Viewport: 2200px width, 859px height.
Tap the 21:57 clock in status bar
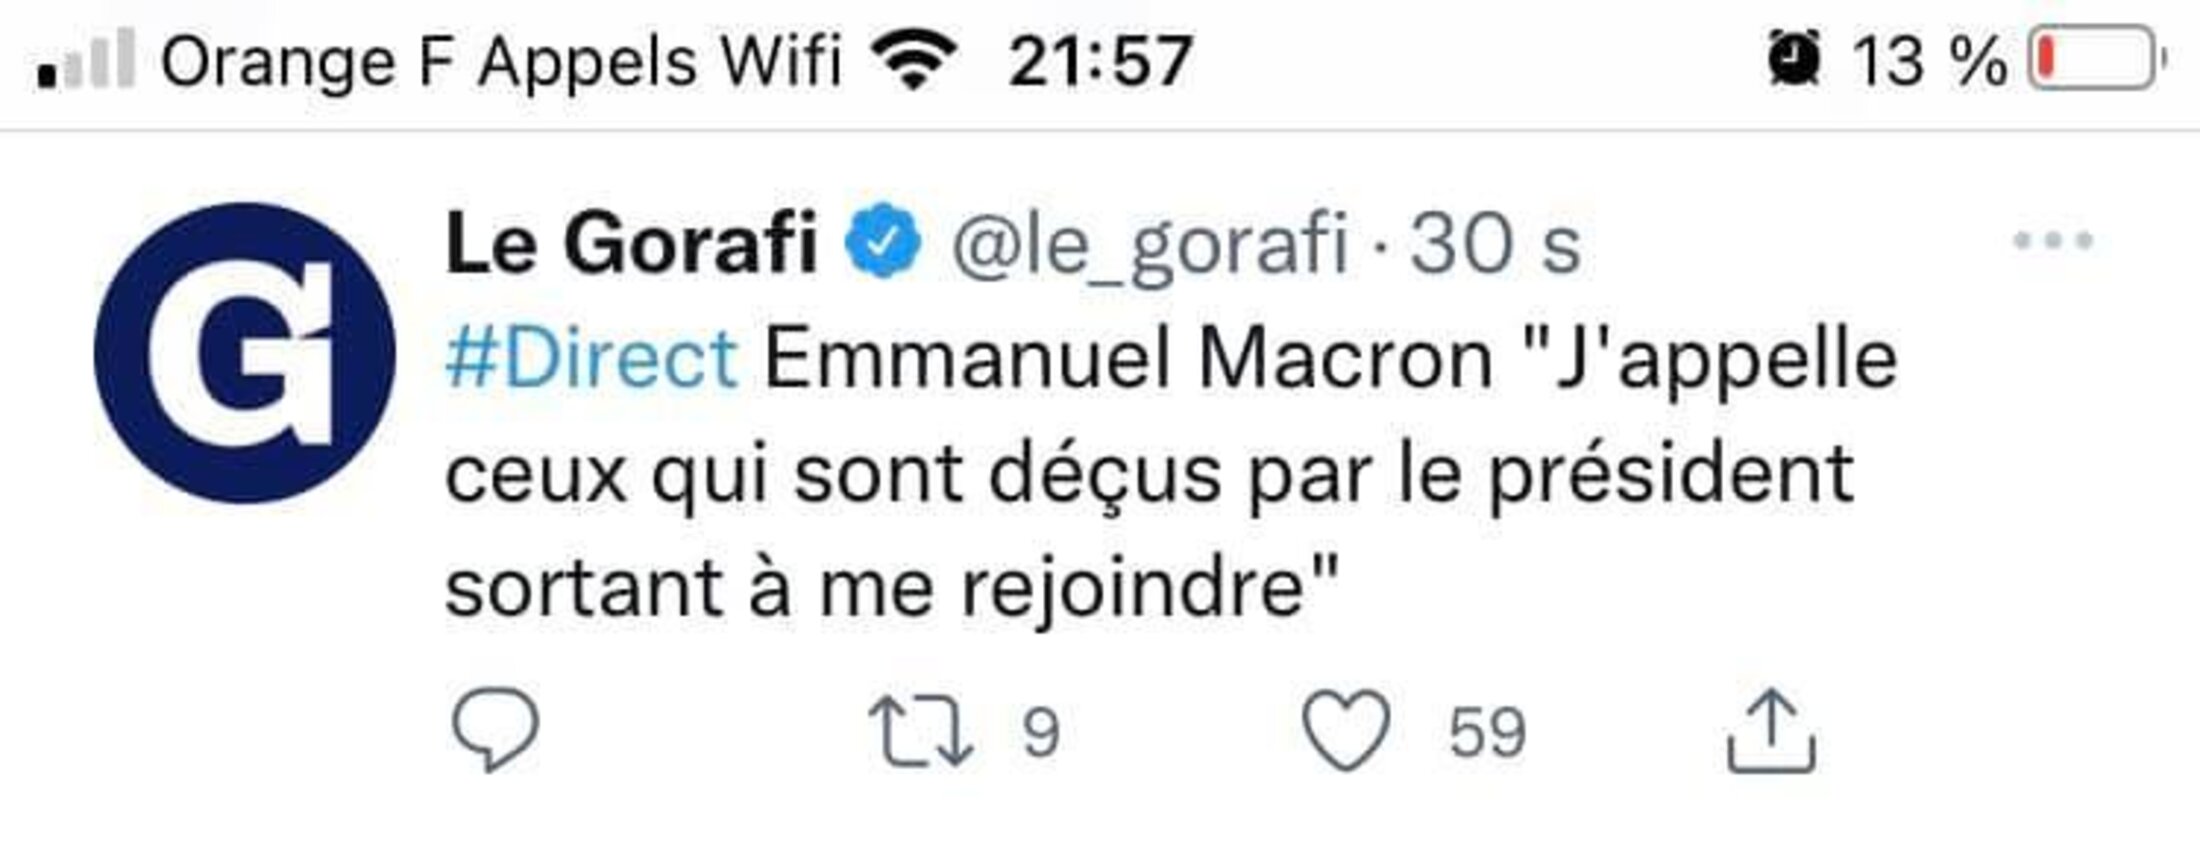(1100, 61)
